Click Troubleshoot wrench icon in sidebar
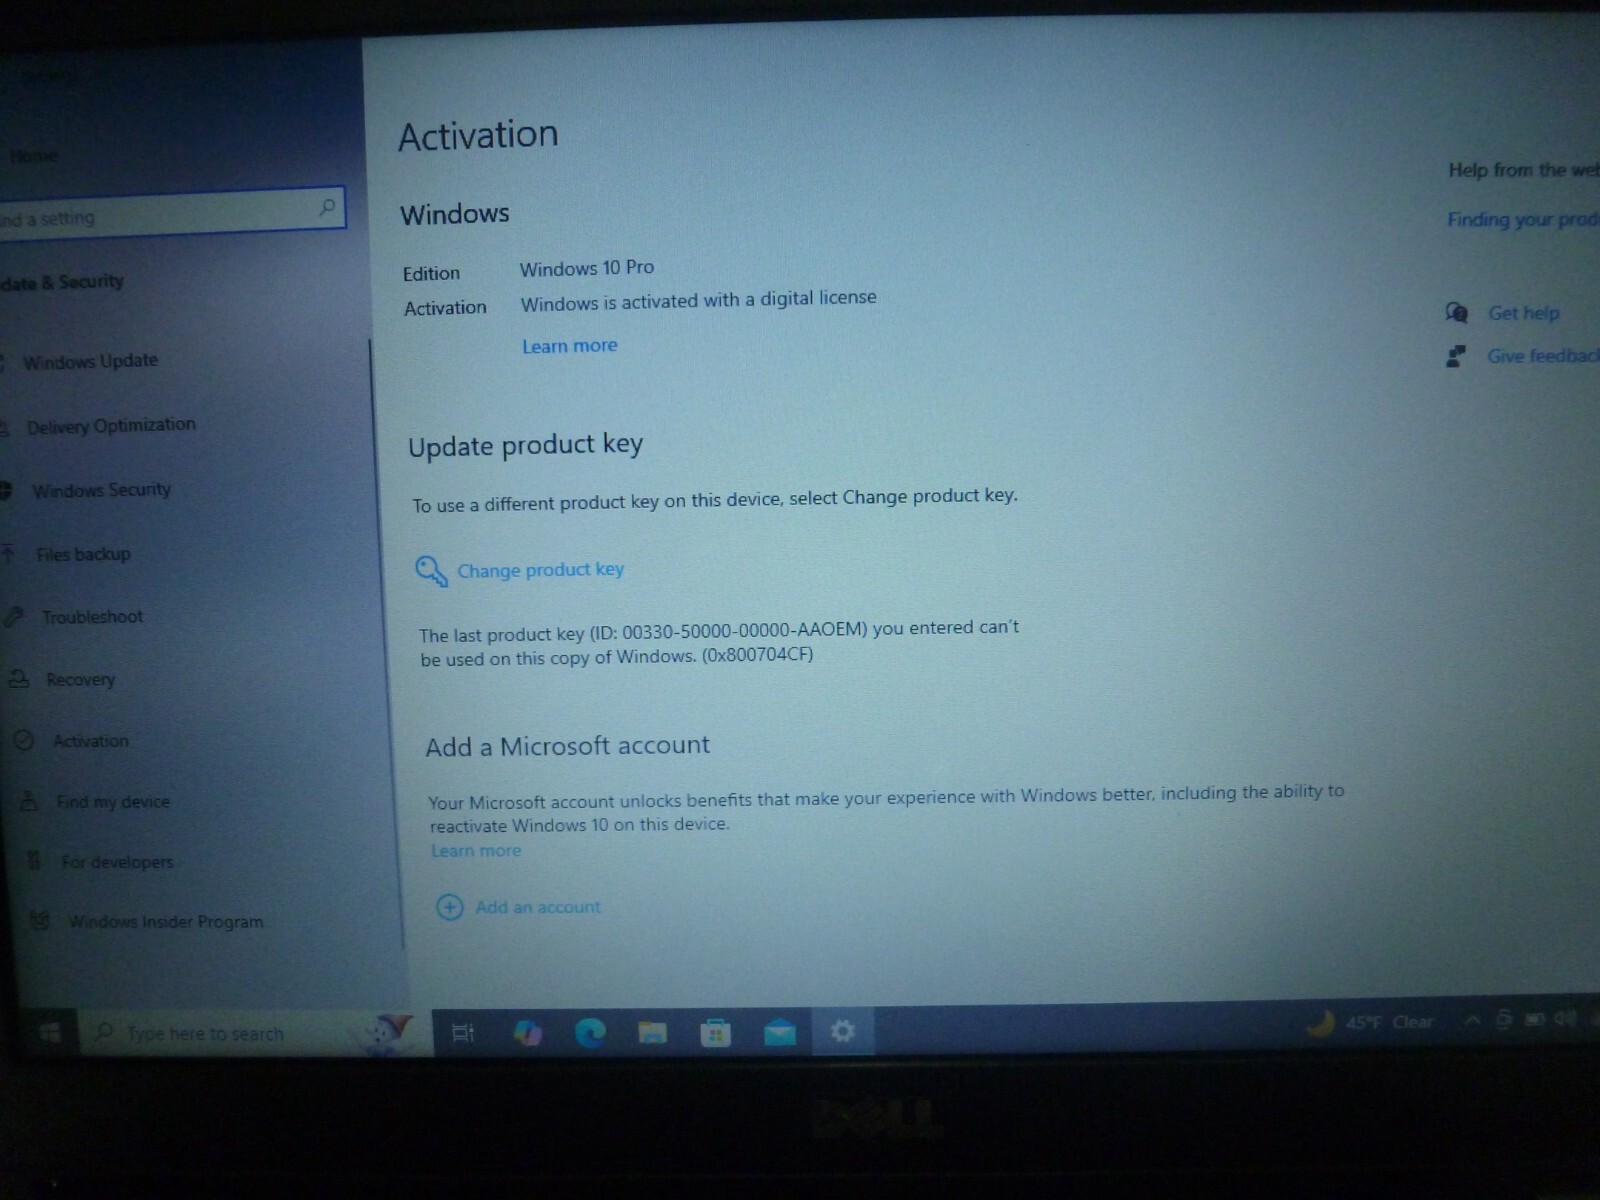 tap(13, 617)
